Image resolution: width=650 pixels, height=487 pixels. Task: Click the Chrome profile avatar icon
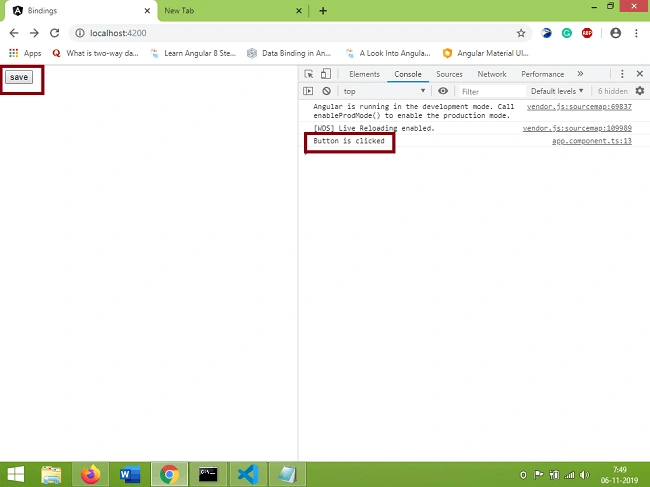[x=616, y=33]
